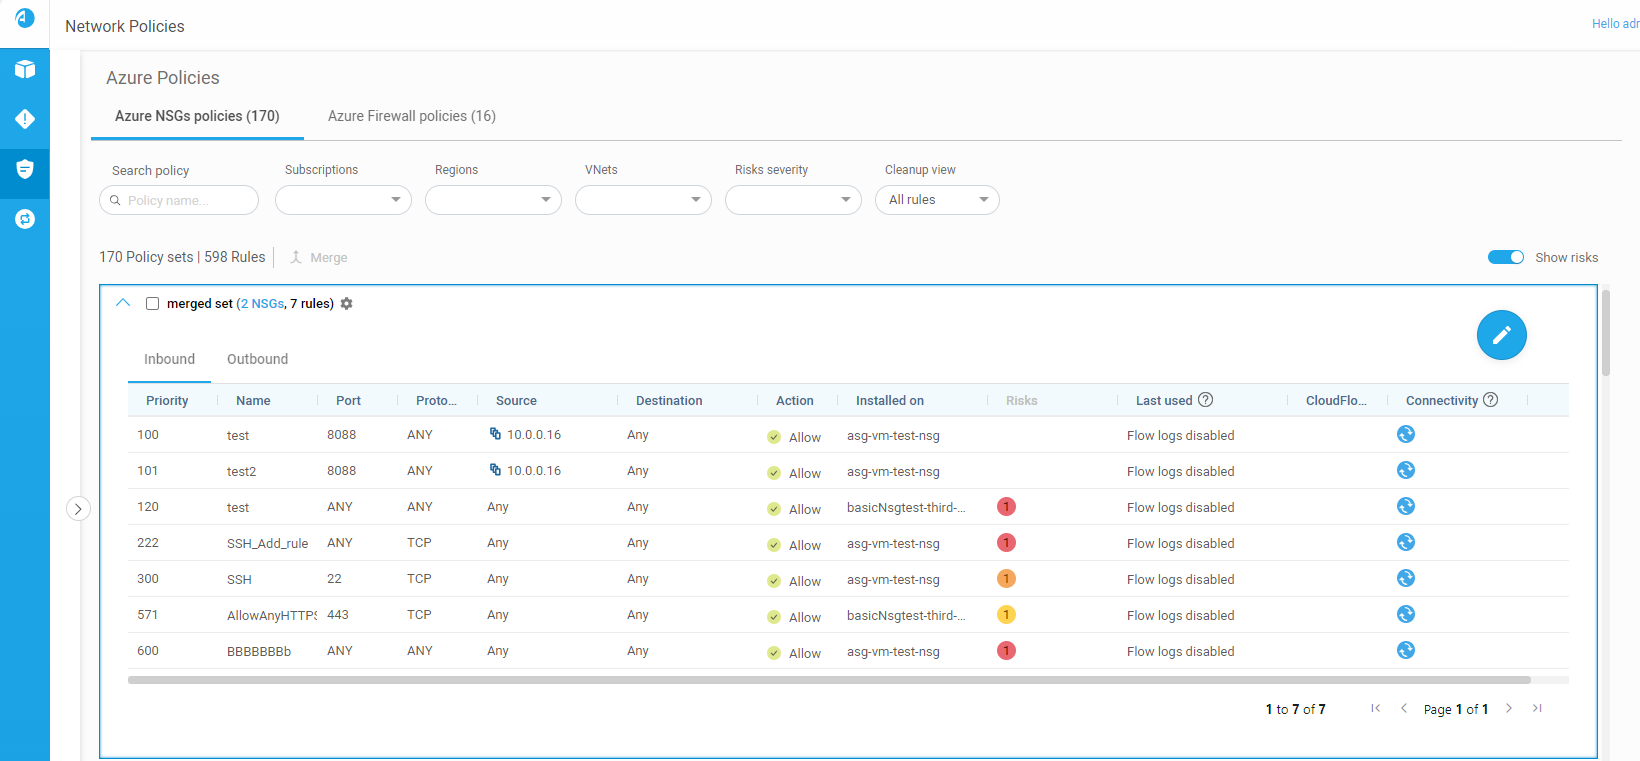
Task: Sort by Priority column header
Action: [x=167, y=401]
